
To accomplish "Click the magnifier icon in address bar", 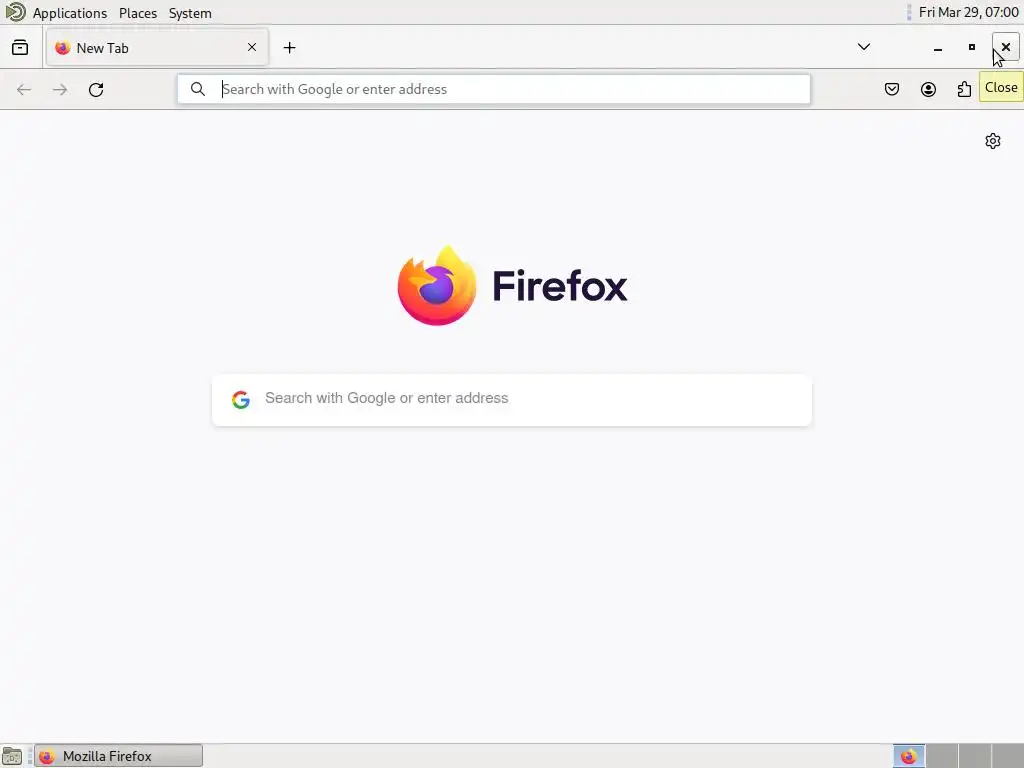I will coord(198,89).
